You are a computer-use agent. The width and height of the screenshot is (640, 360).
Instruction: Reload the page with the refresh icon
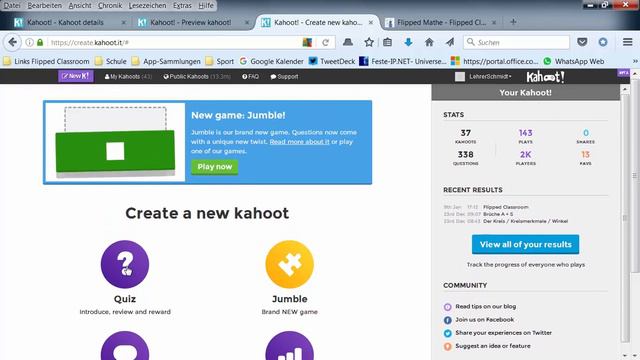(325, 42)
